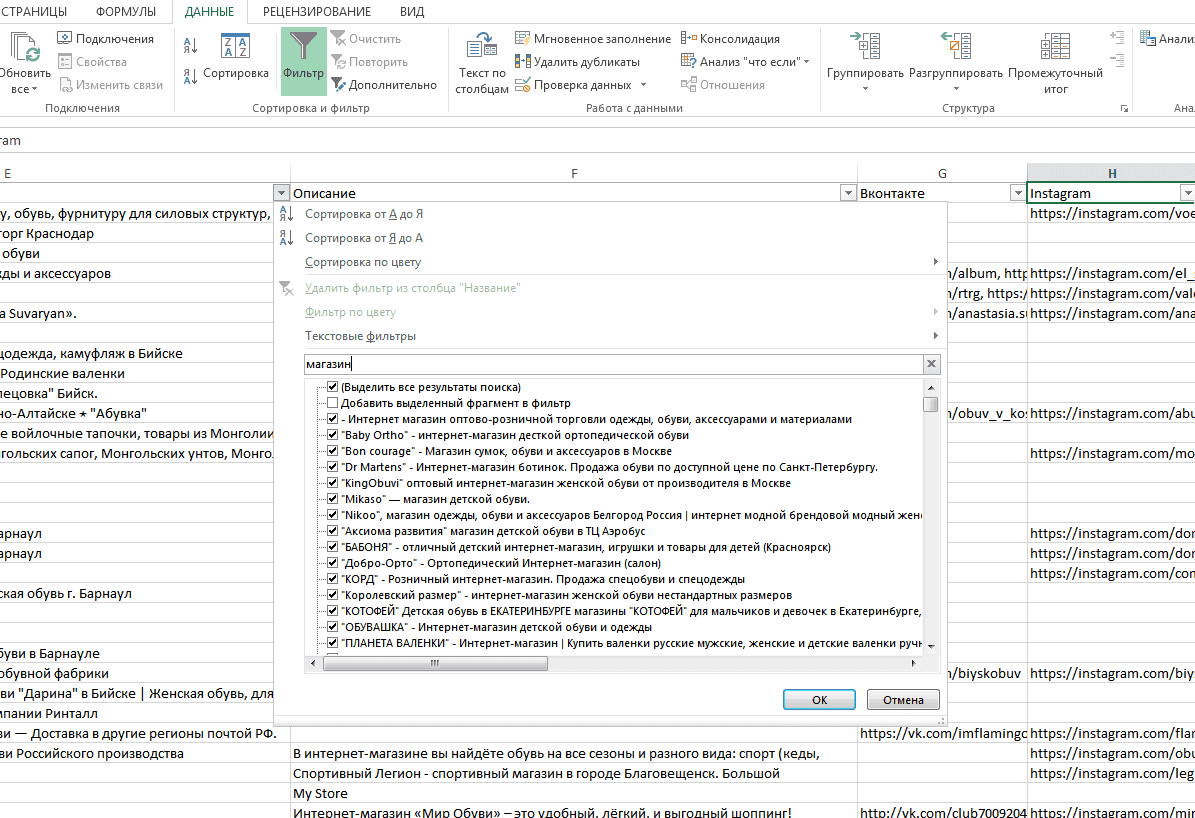Choose Сортировка от Я до А in menu
Viewport: 1195px width, 818px height.
click(364, 238)
